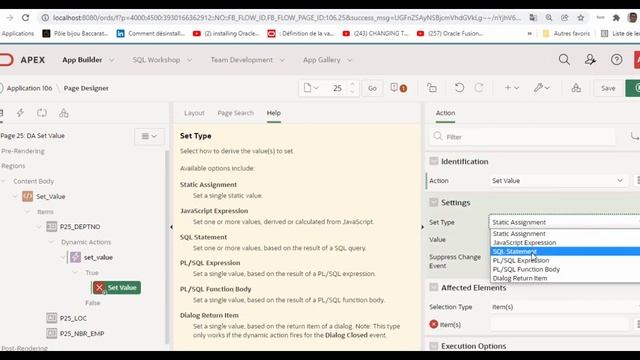Choose Static Assignment from the list

pyautogui.click(x=565, y=233)
